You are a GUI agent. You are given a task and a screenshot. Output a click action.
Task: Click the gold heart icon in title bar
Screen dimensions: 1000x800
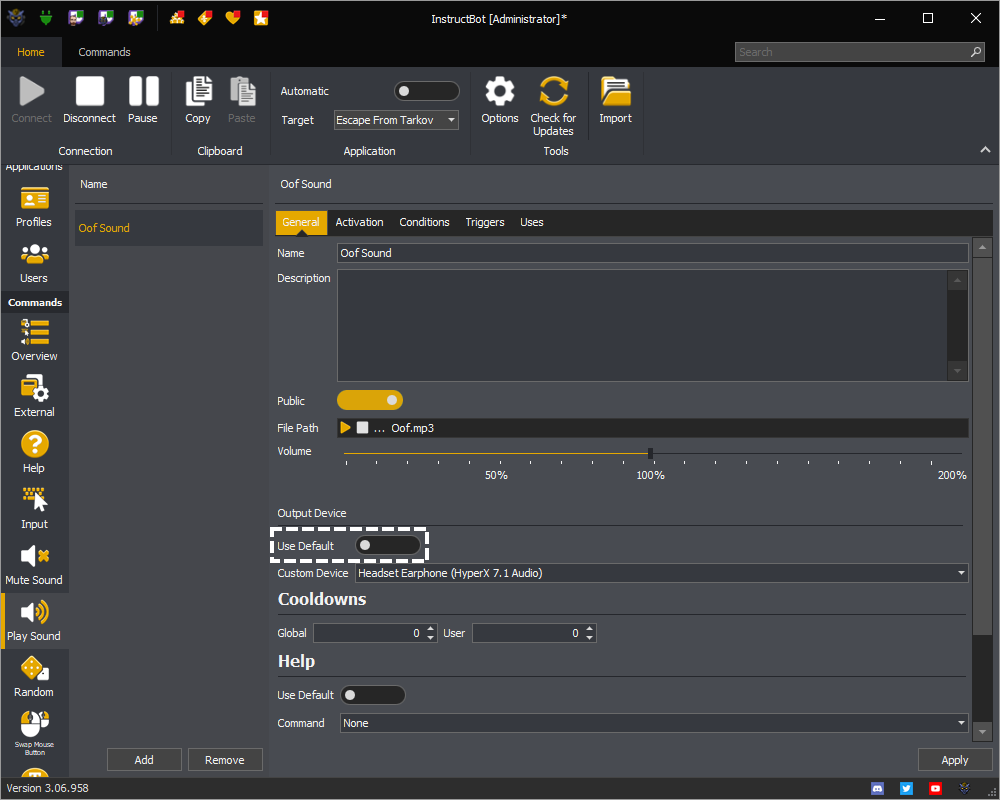pyautogui.click(x=233, y=18)
